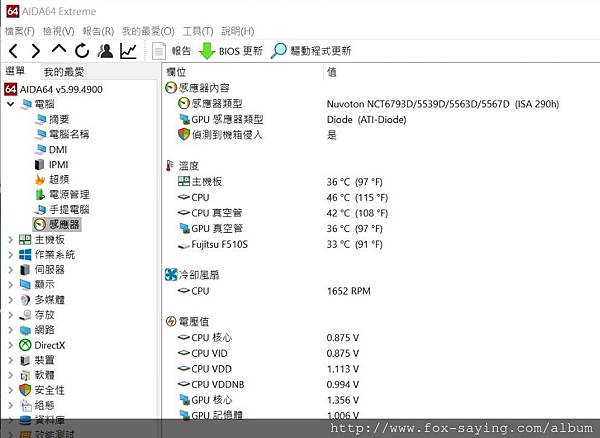This screenshot has height=438, width=600.
Task: Expand the DirectX tree node
Action: (x=10, y=345)
